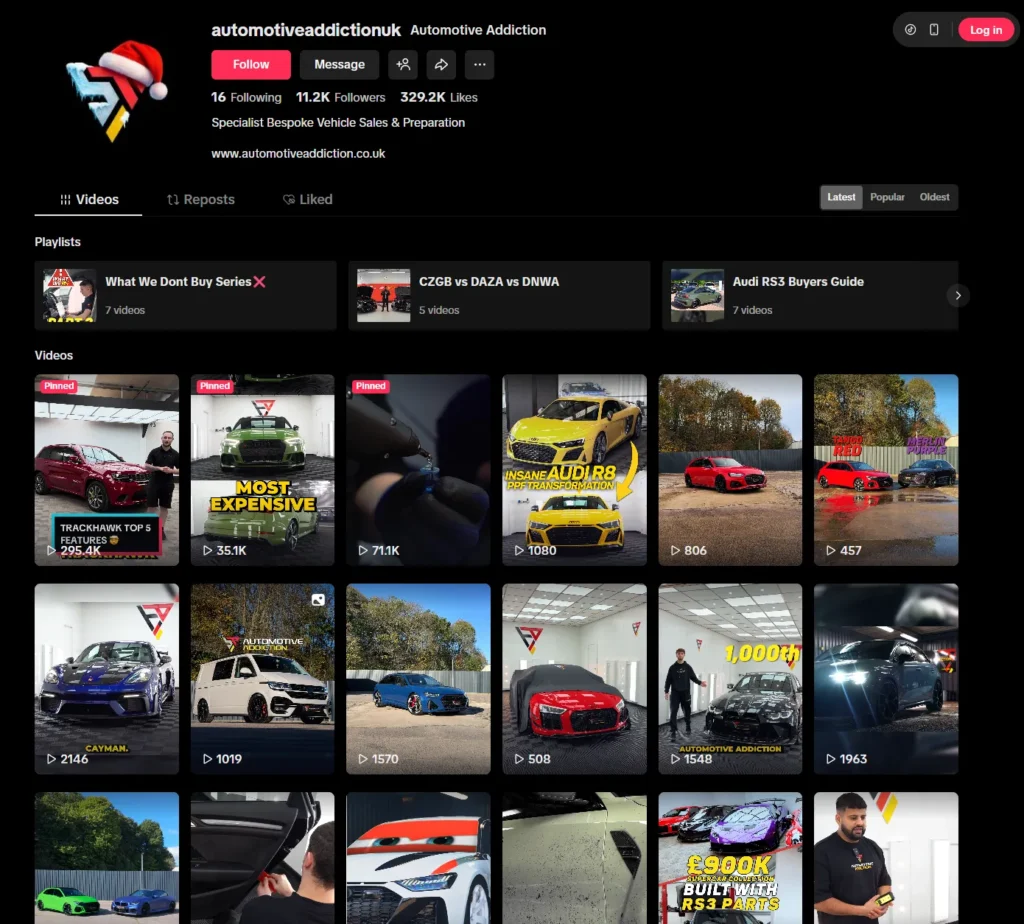This screenshot has width=1024, height=924.
Task: Click the Log in button
Action: pos(985,30)
